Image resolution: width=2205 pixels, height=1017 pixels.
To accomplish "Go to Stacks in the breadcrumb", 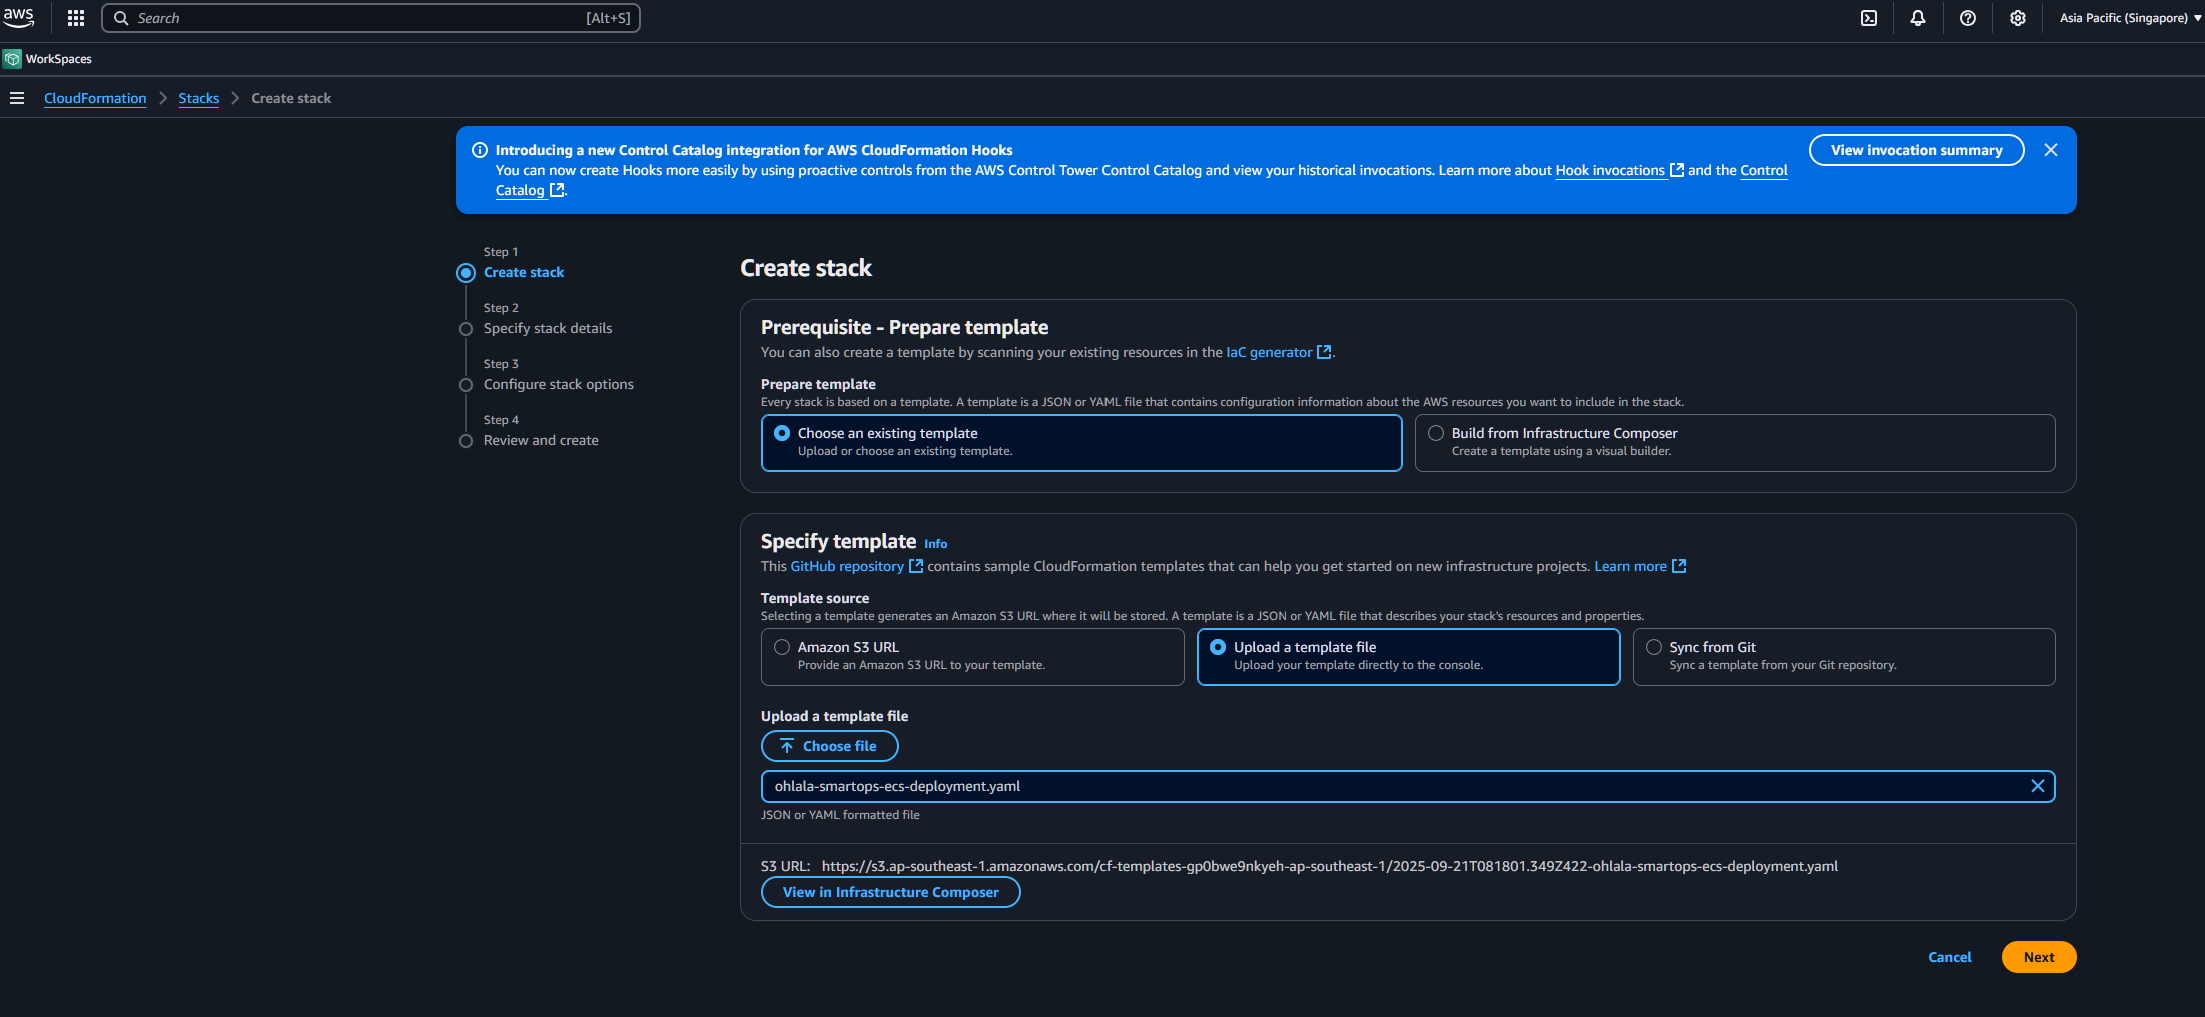I will 198,98.
